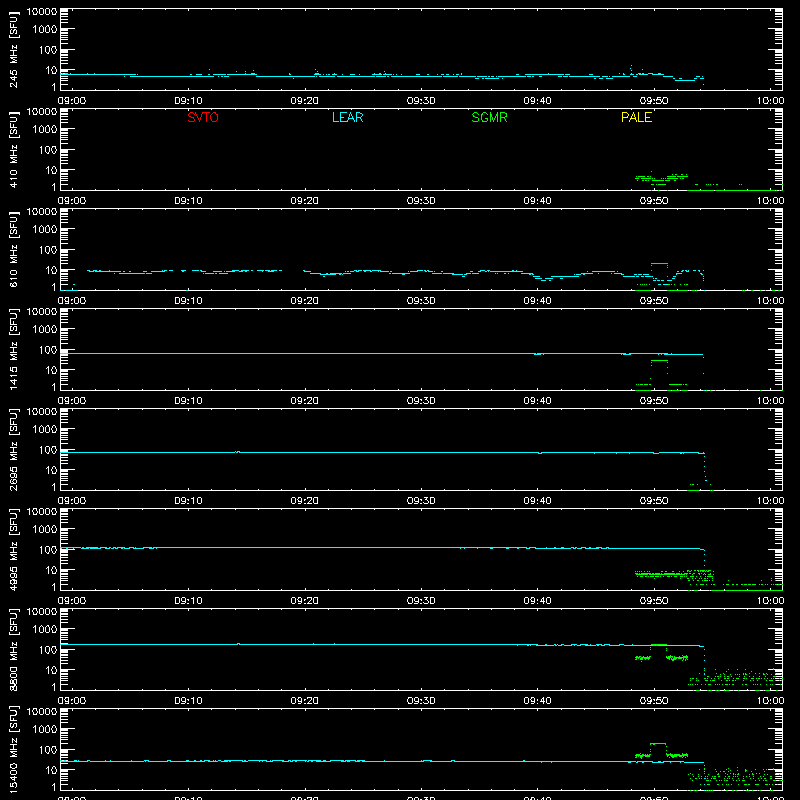Click the 100 y-tick of the 15400 MHz plot
The image size is (800, 800).
[48, 750]
